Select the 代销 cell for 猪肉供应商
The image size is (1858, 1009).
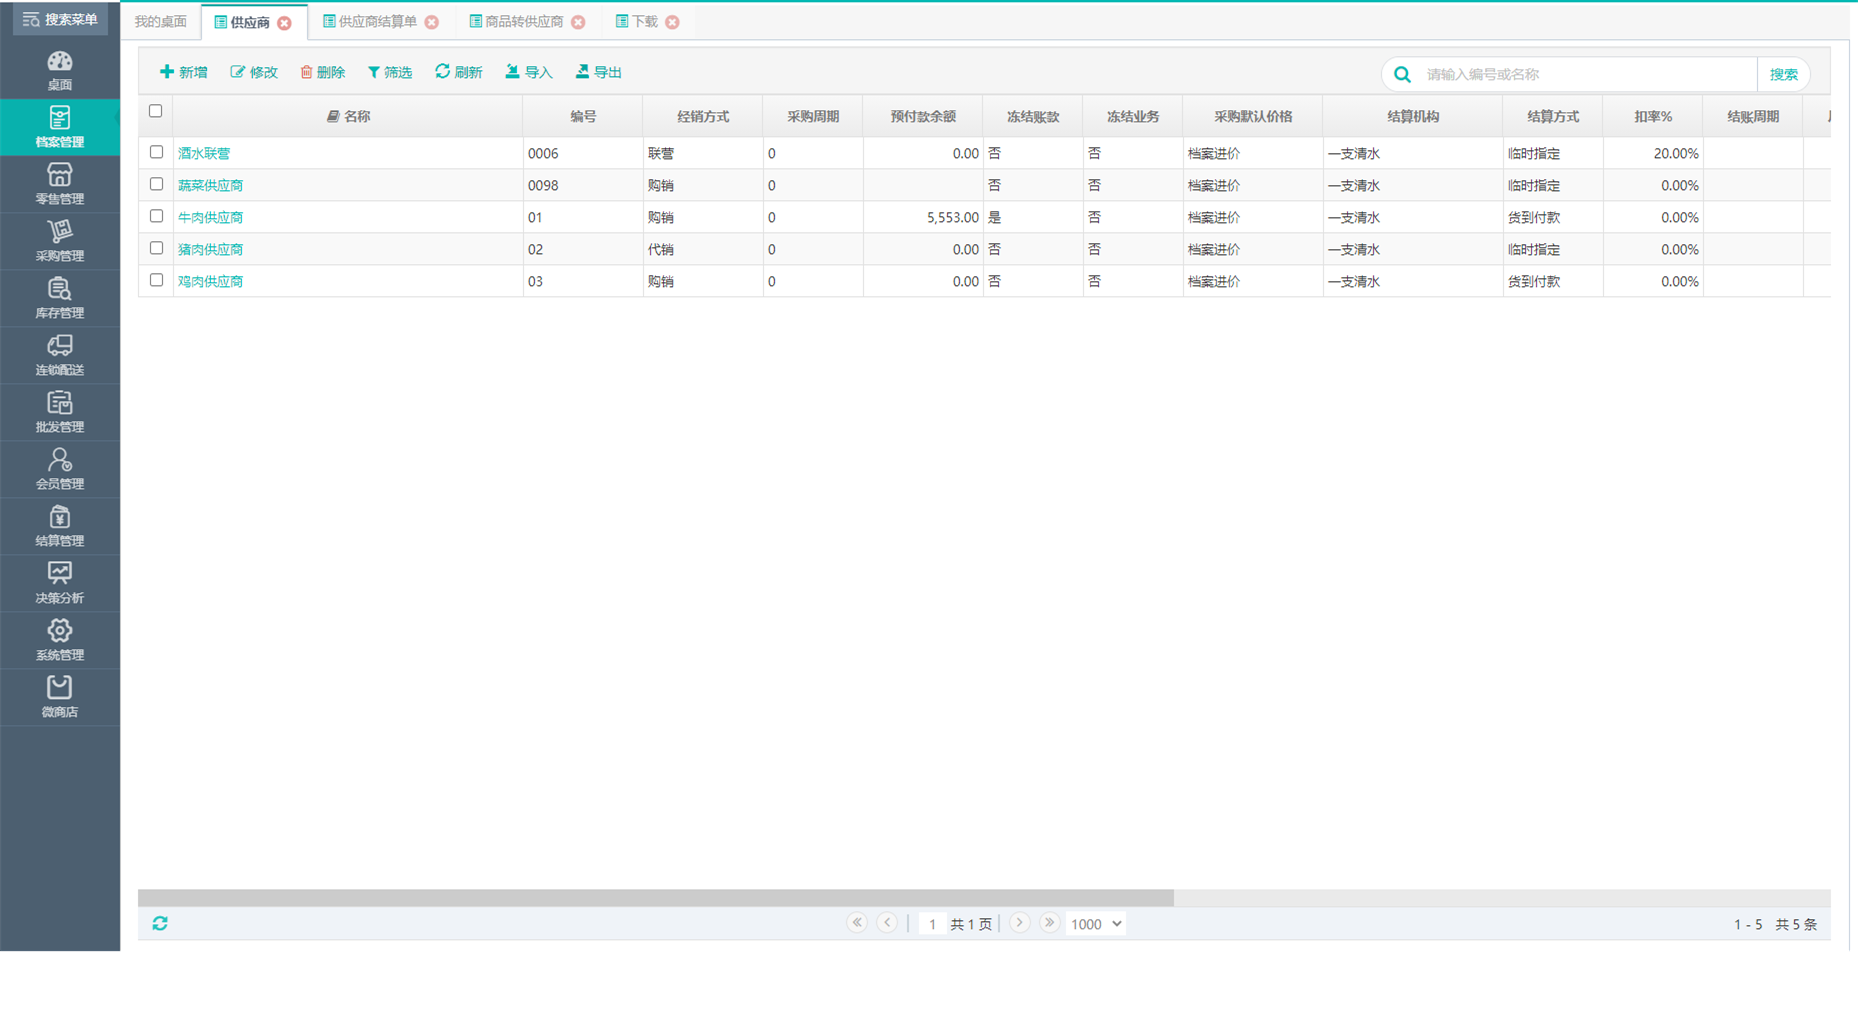(703, 249)
